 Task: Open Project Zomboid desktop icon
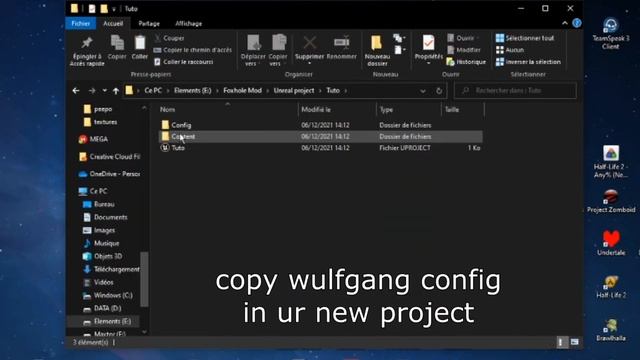tap(611, 201)
